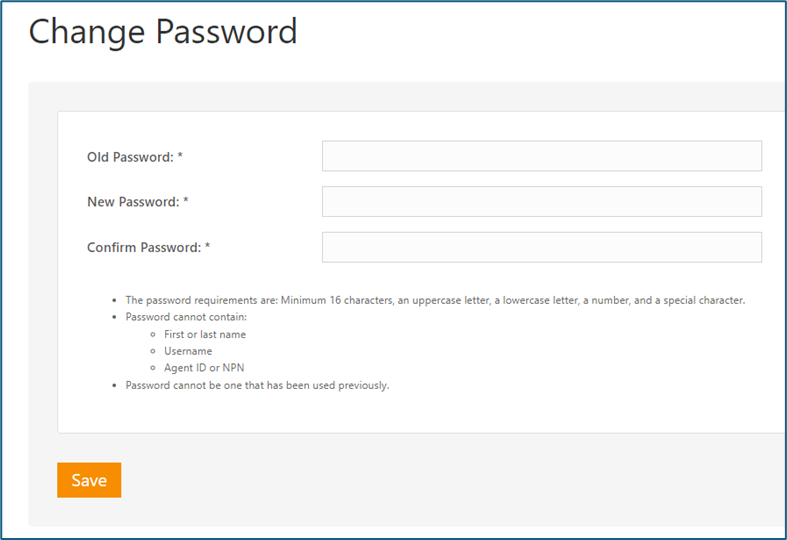Select the Confirm Password input field
The height and width of the screenshot is (540, 787).
(x=542, y=247)
